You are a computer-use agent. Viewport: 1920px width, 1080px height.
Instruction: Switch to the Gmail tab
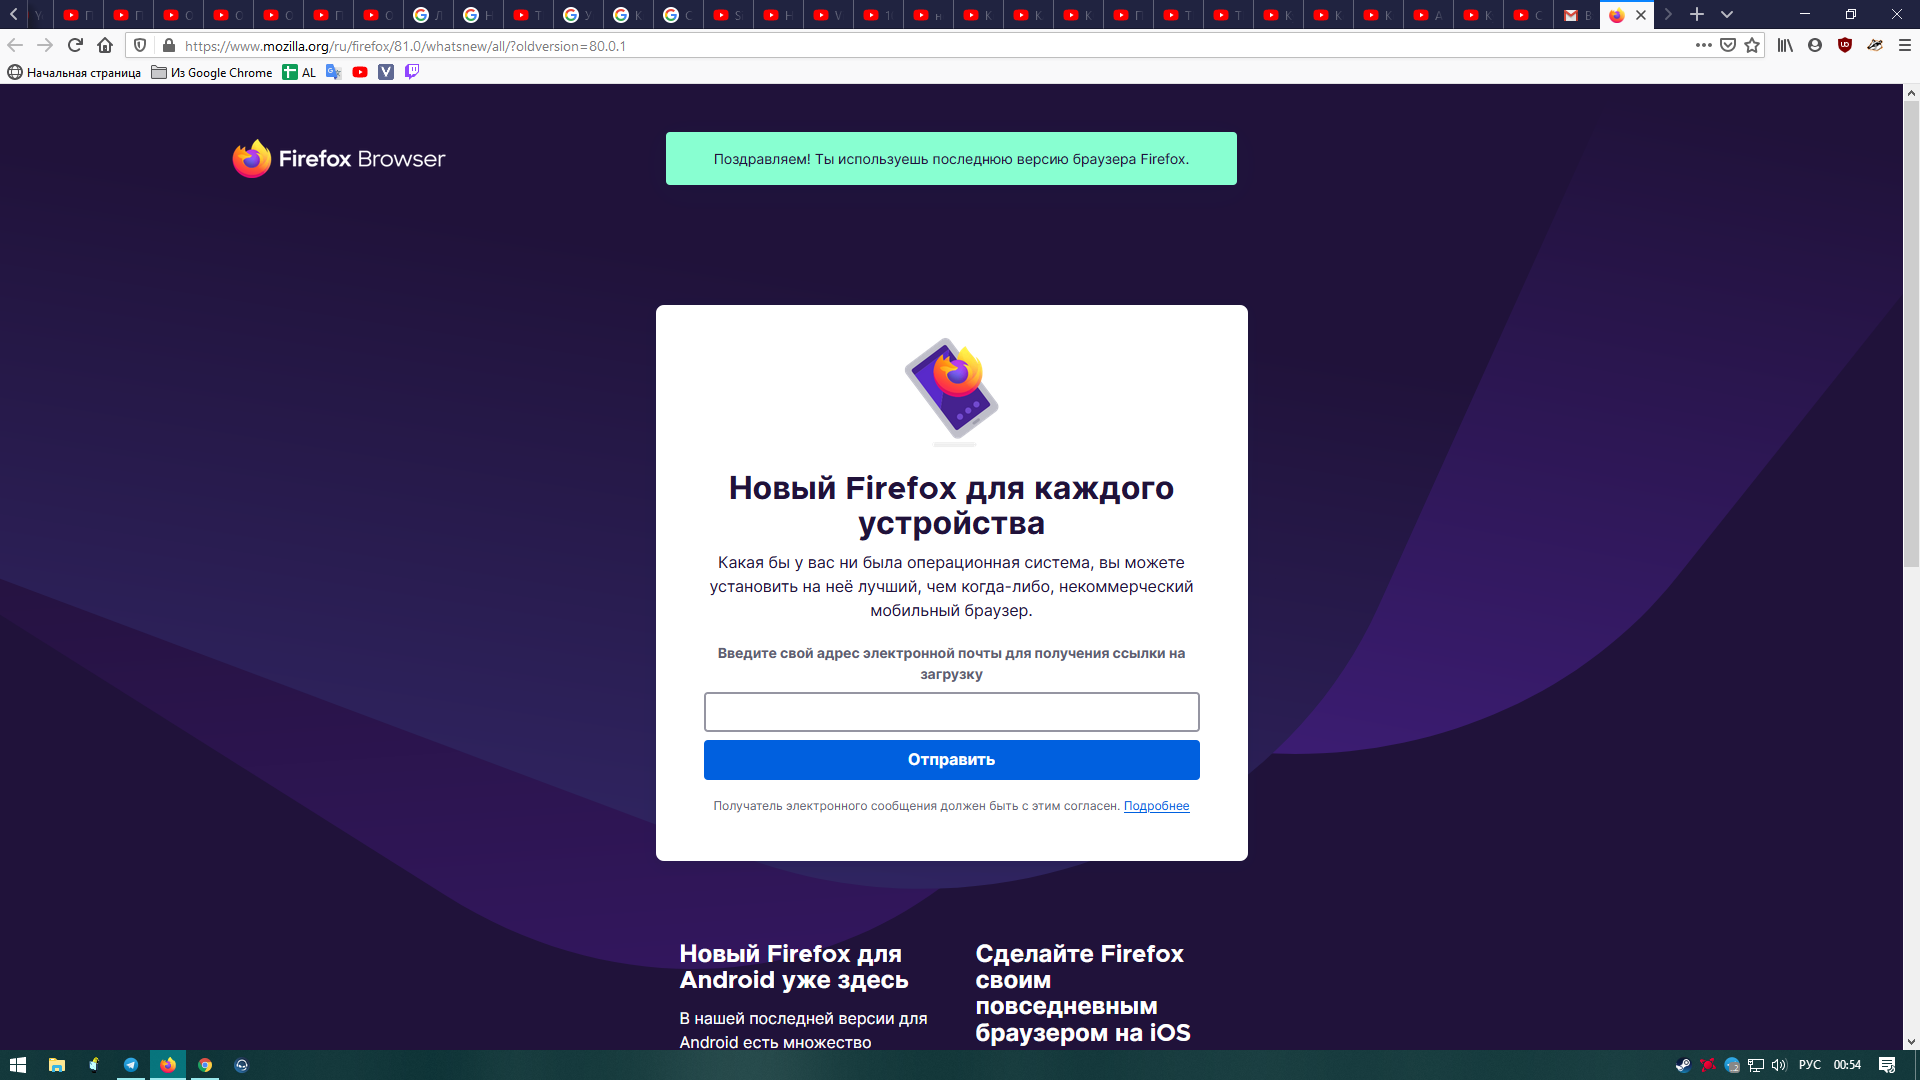(1577, 15)
